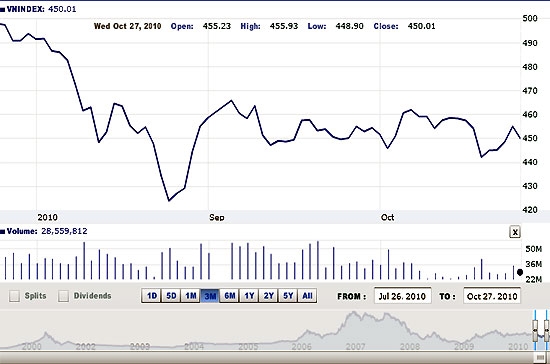Click the Volume legend label
The width and height of the screenshot is (550, 364).
[x=22, y=231]
